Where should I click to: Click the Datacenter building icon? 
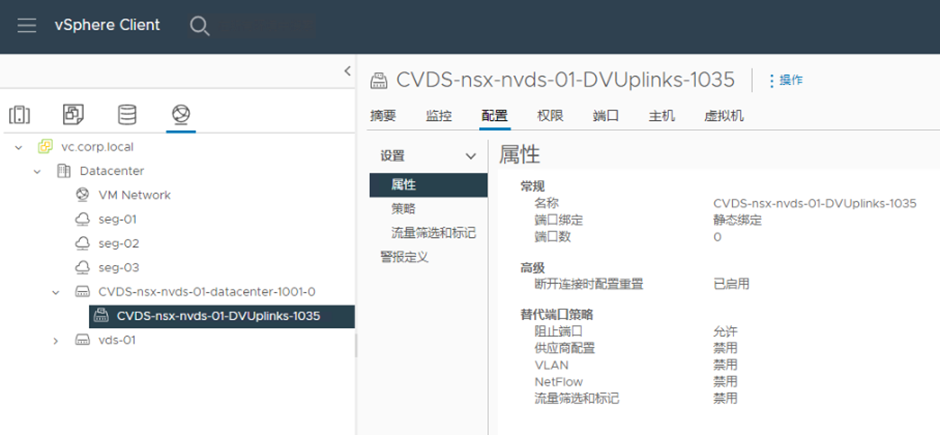(x=64, y=171)
